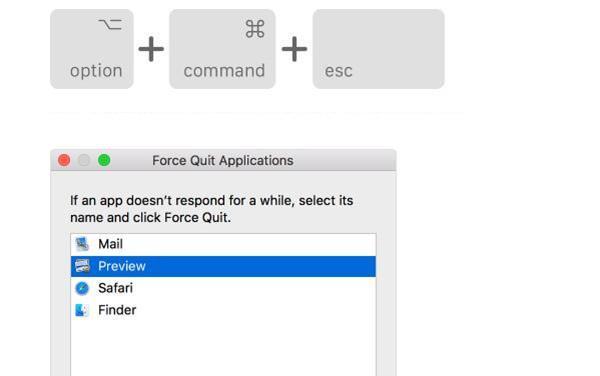Click the esc key graphic
Screen dimensions: 600x376
click(378, 49)
